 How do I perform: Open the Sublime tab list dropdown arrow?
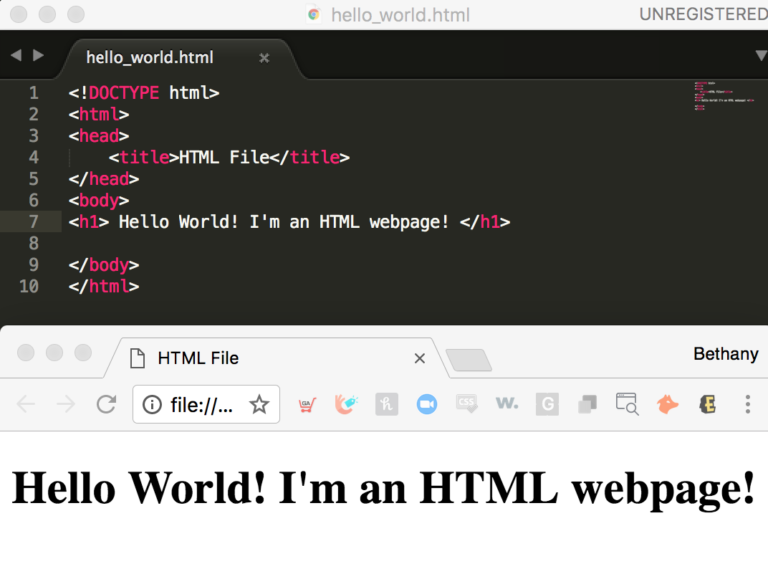[x=760, y=55]
